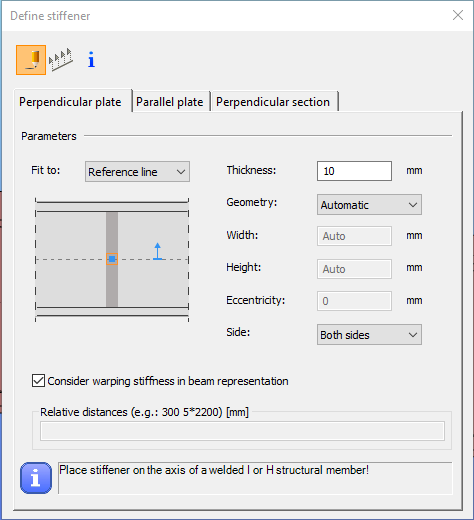Click the Width Auto field
Viewport: 474px width, 520px height.
point(354,236)
